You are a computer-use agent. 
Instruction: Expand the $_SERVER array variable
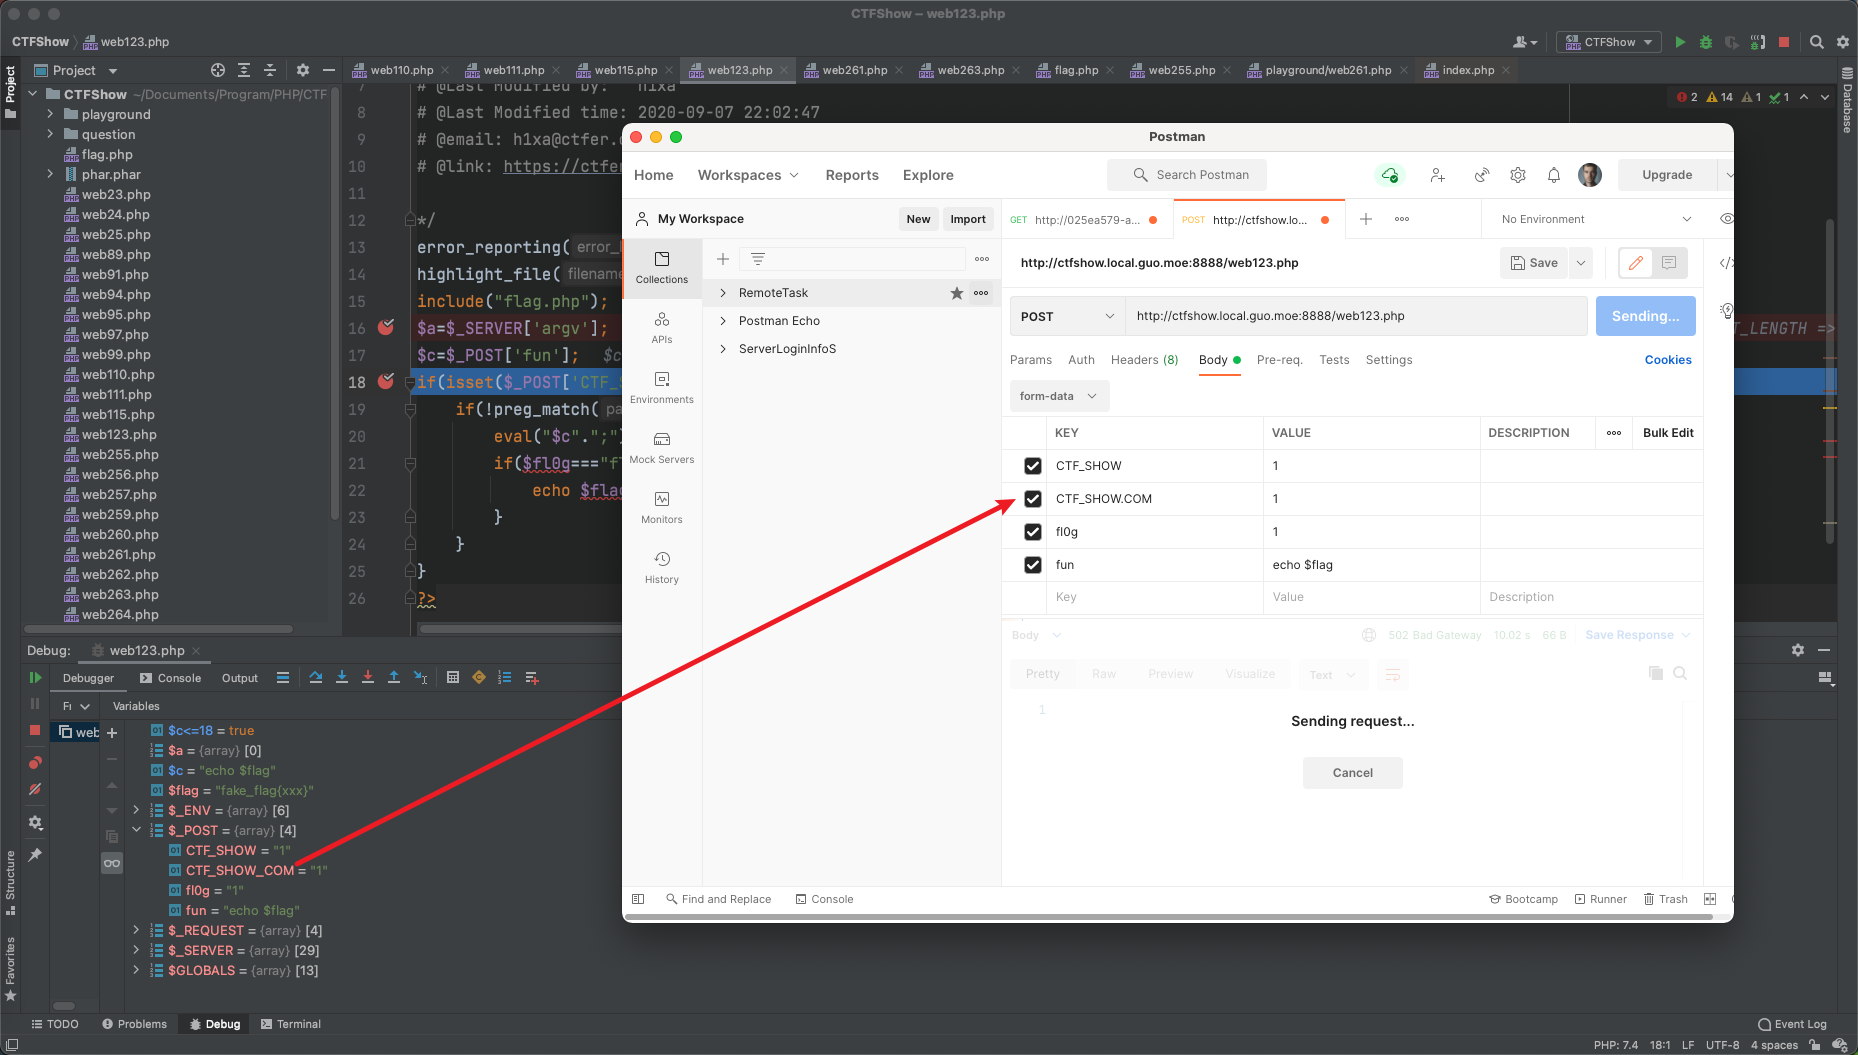(x=136, y=950)
